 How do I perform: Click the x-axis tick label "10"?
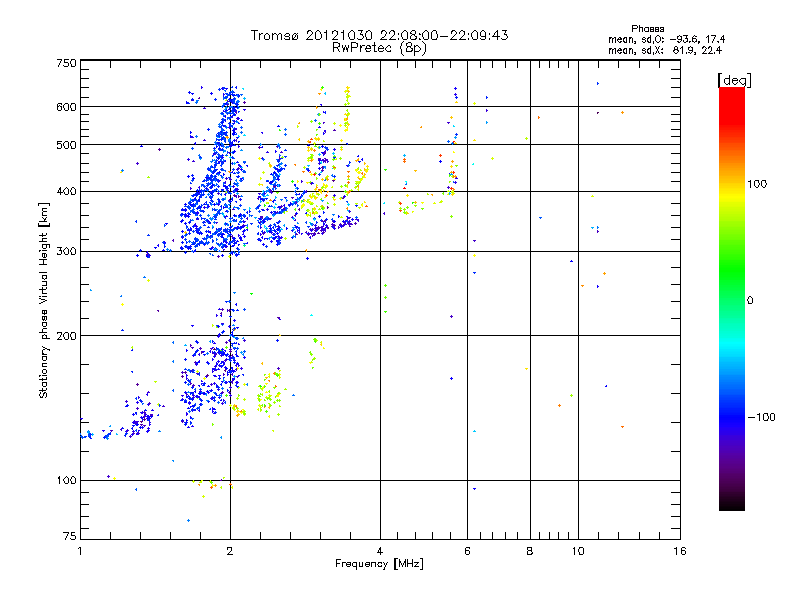coord(578,551)
